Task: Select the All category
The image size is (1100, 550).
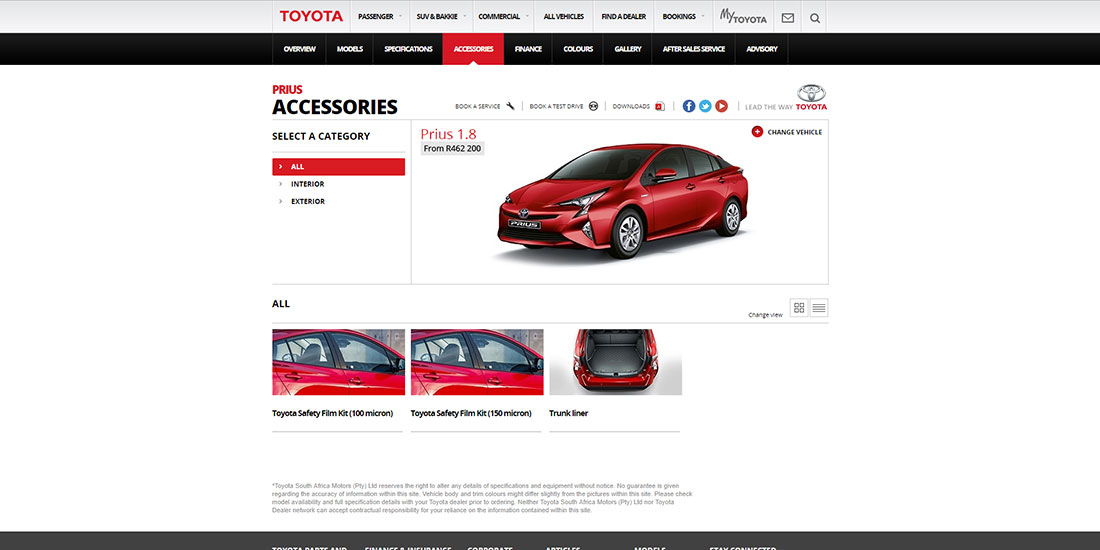Action: (338, 167)
